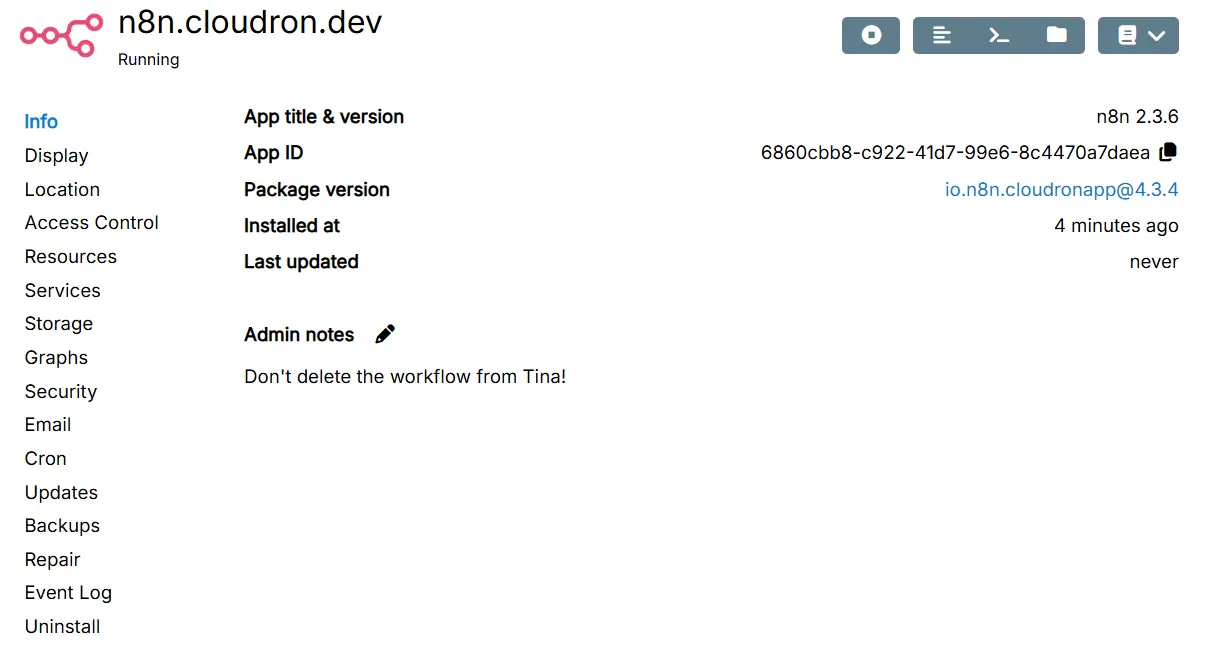Launch the web terminal
Image resolution: width=1208 pixels, height=664 pixels.
[999, 35]
